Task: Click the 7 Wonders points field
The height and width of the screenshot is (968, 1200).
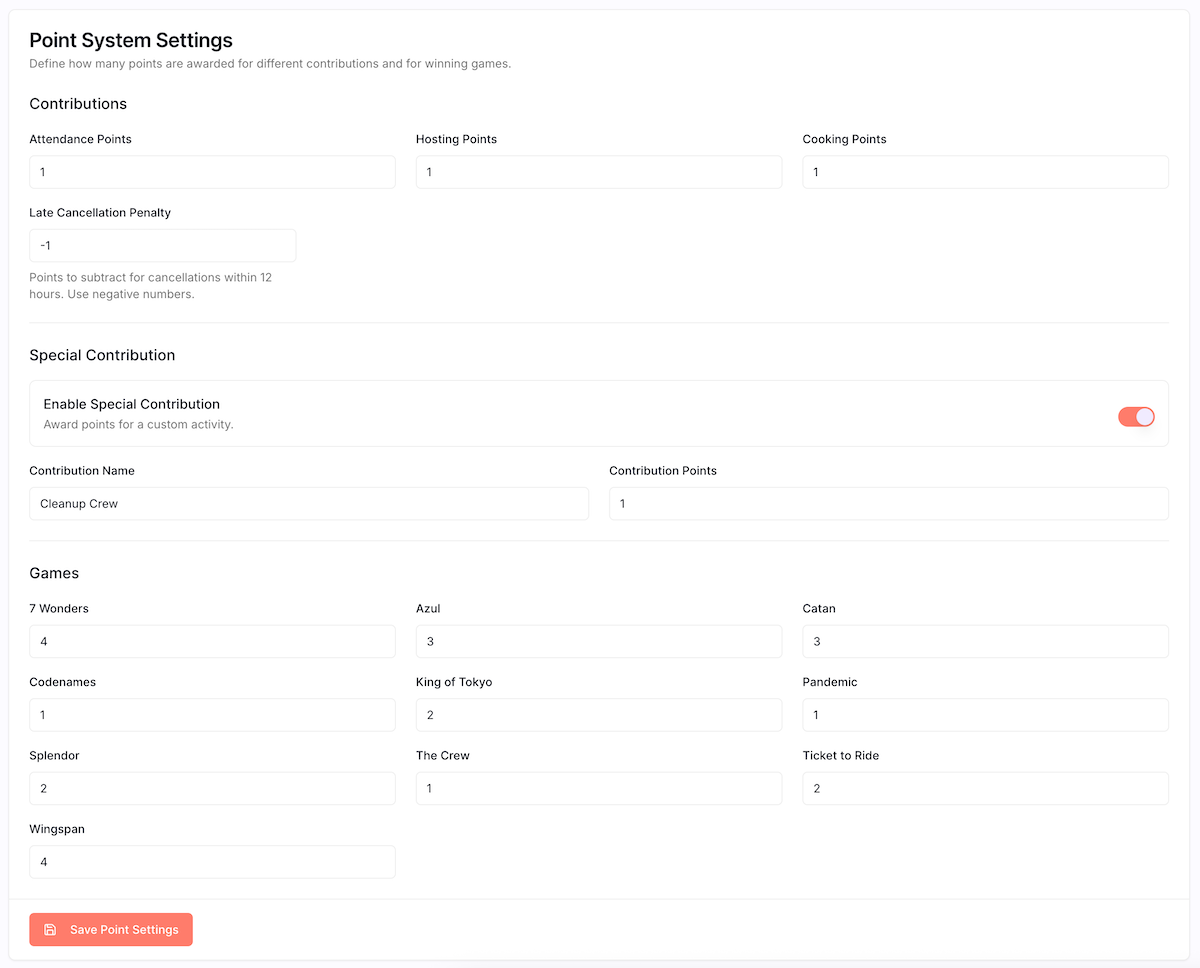Action: [212, 641]
